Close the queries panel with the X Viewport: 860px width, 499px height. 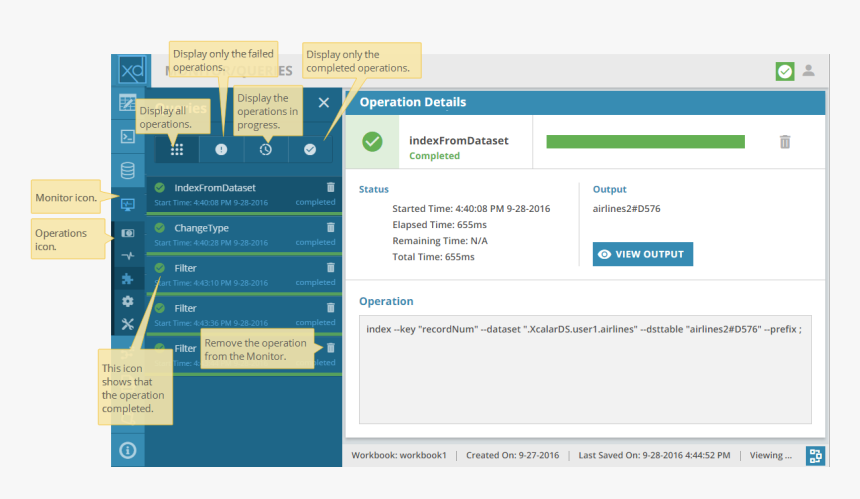click(323, 102)
